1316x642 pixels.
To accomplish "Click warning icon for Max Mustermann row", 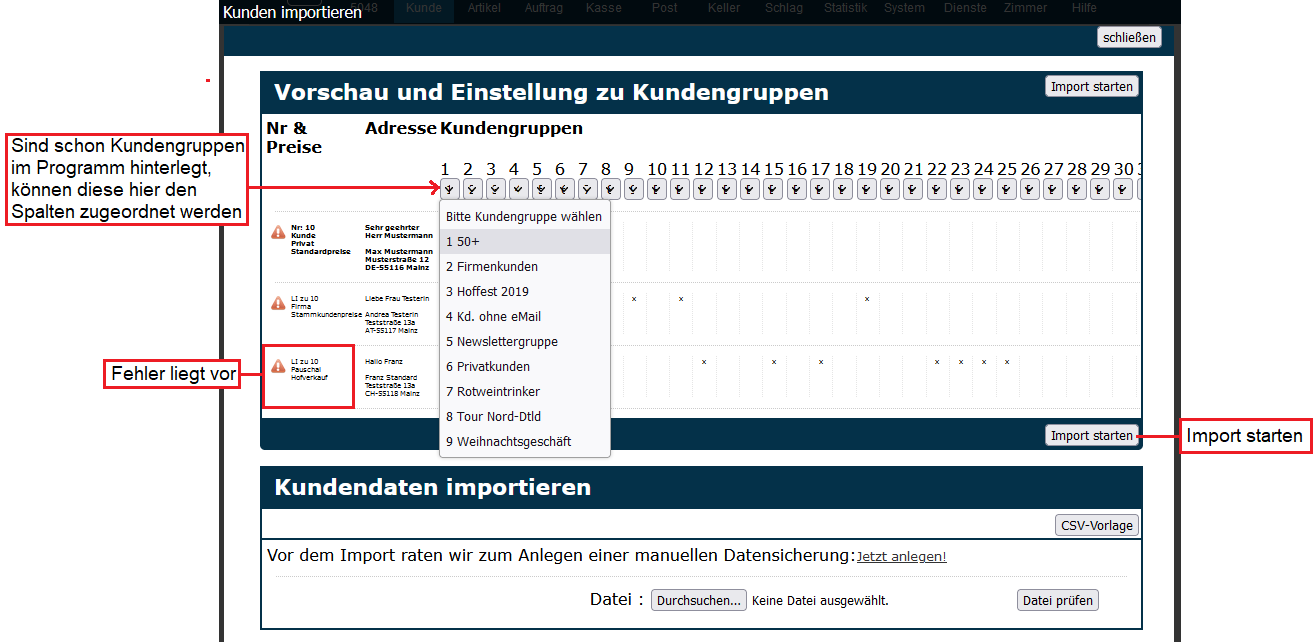I will pyautogui.click(x=278, y=233).
